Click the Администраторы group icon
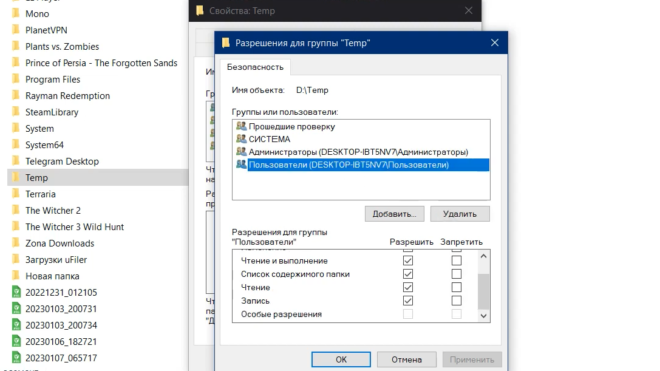Viewport: 660px width, 371px height. coord(241,151)
